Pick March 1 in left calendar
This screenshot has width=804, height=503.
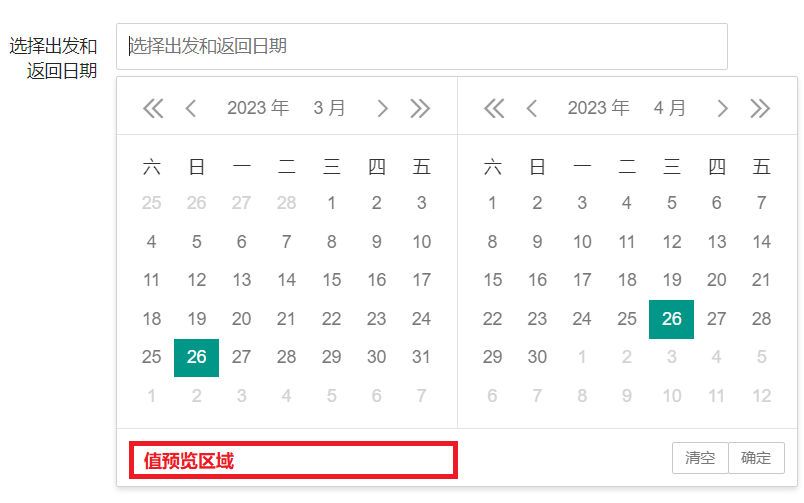coord(331,203)
